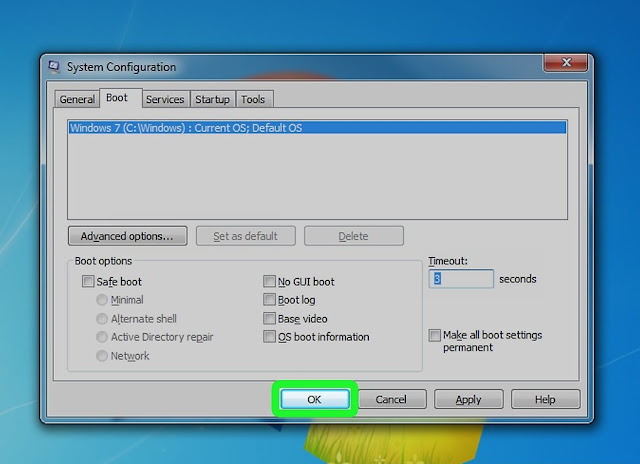Viewport: 640px width, 464px height.
Task: Tick the No GUI boot checkbox
Action: 269,281
